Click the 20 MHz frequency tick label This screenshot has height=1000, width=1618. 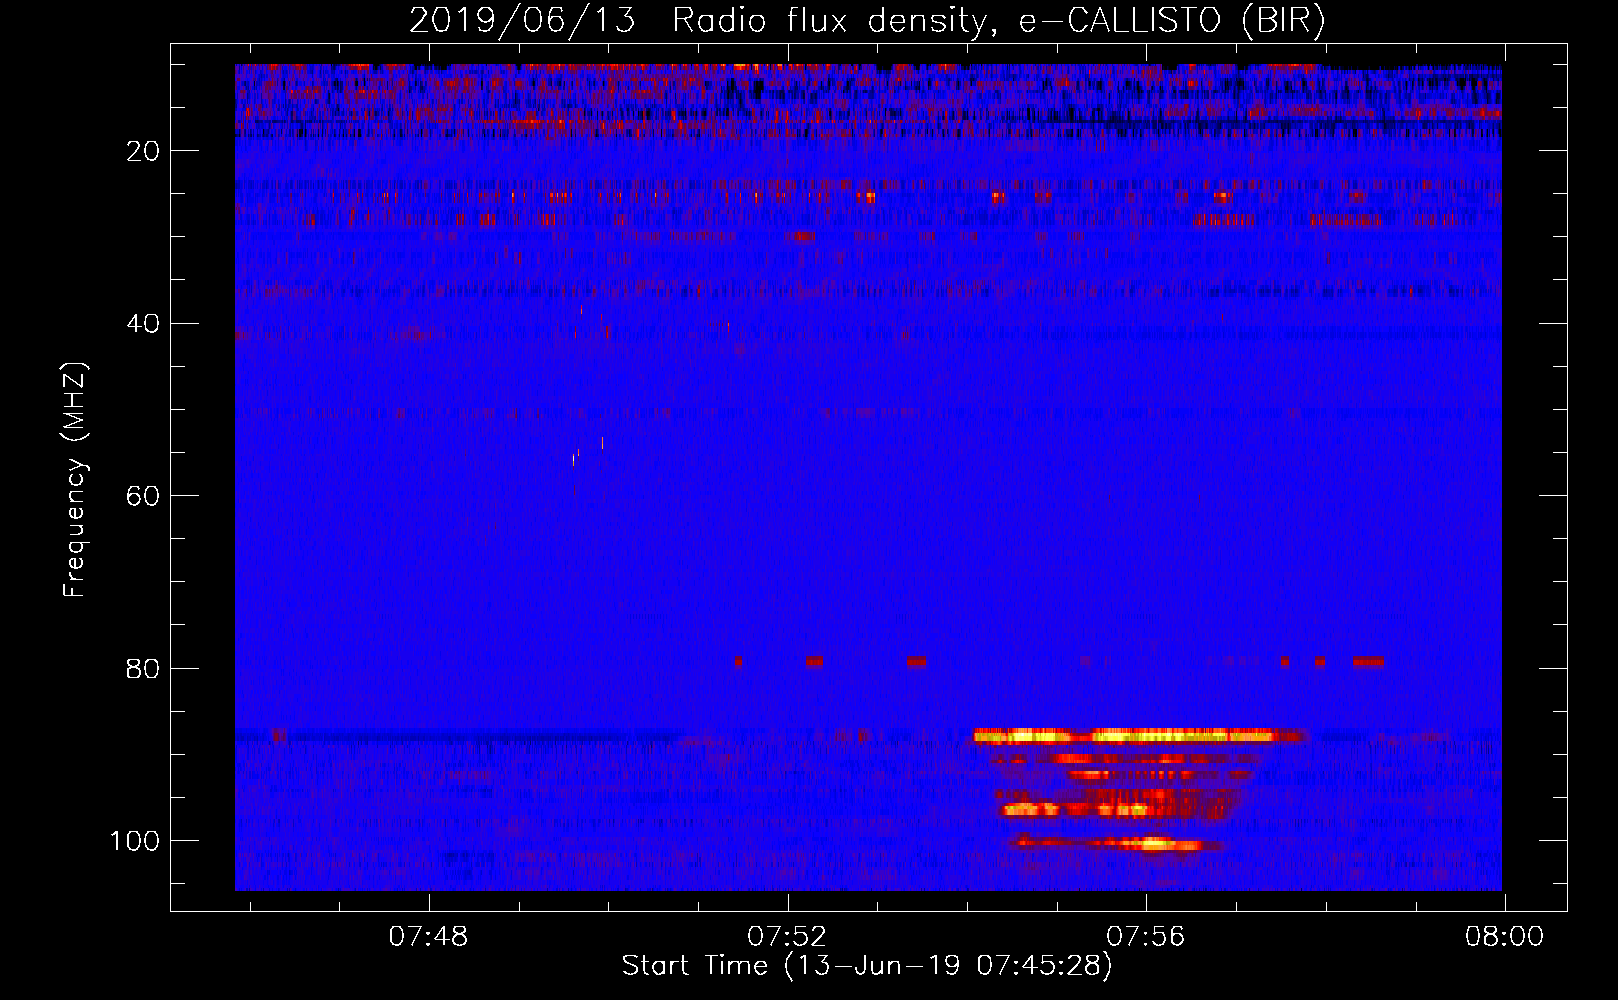pos(143,151)
